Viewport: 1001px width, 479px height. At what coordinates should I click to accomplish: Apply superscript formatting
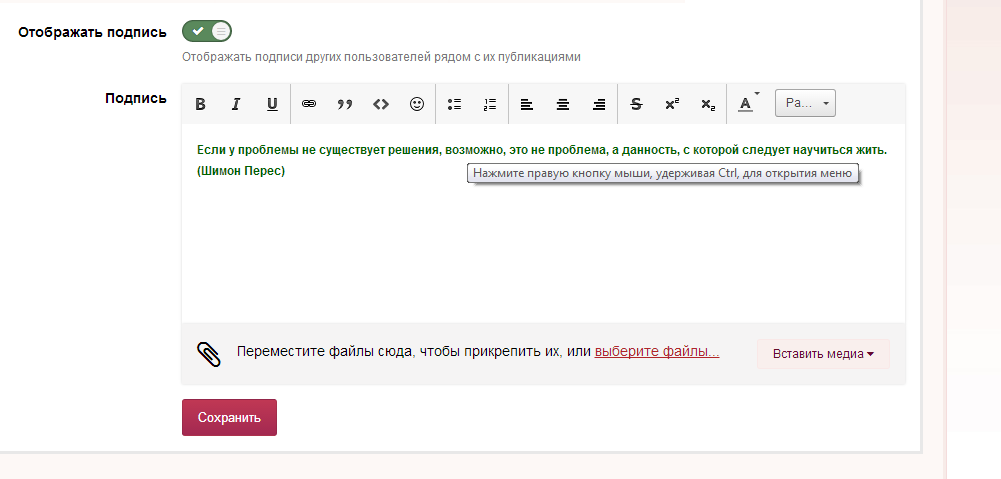672,104
